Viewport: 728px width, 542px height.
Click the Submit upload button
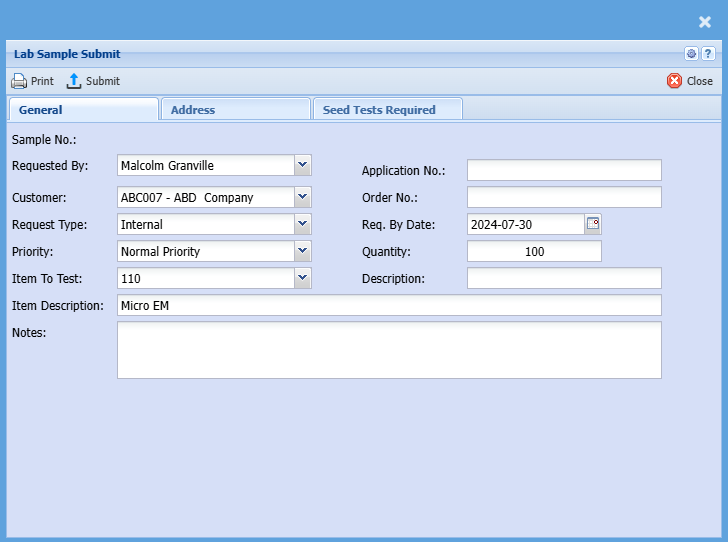[93, 81]
